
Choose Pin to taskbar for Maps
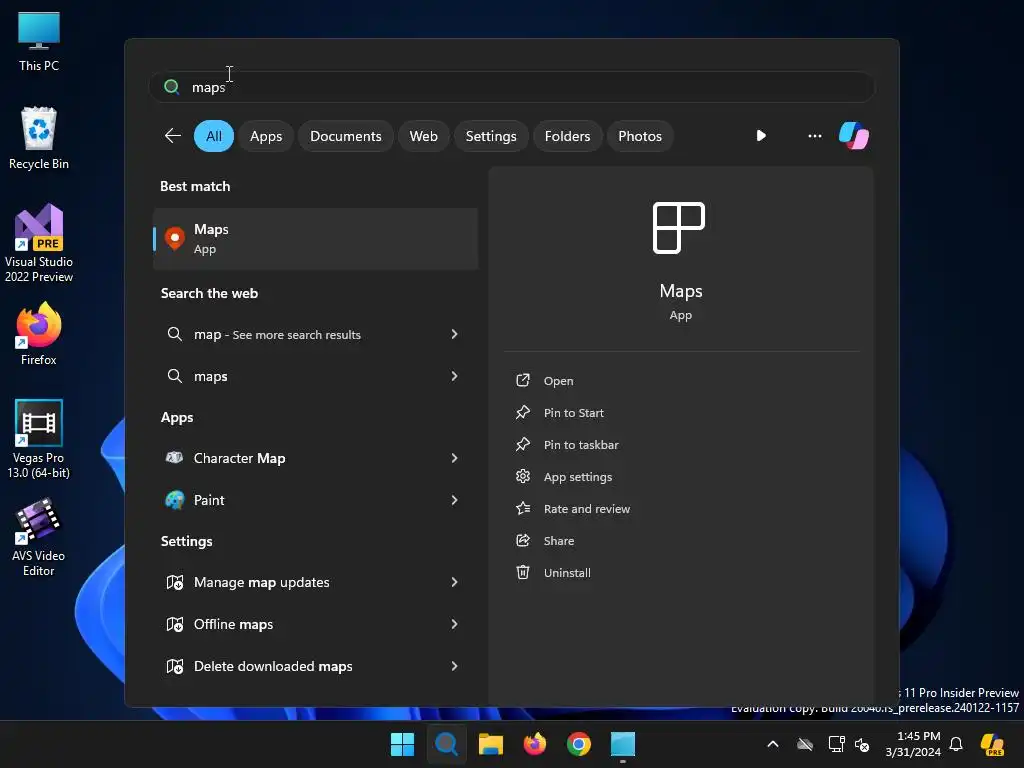click(x=581, y=445)
